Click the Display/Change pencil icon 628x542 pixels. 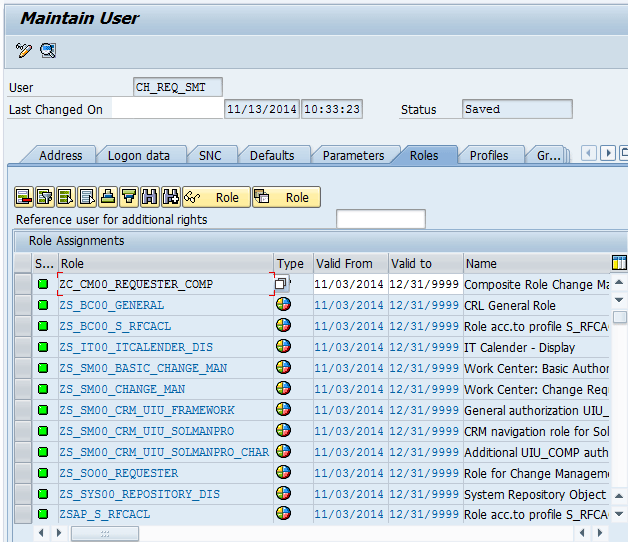click(24, 50)
